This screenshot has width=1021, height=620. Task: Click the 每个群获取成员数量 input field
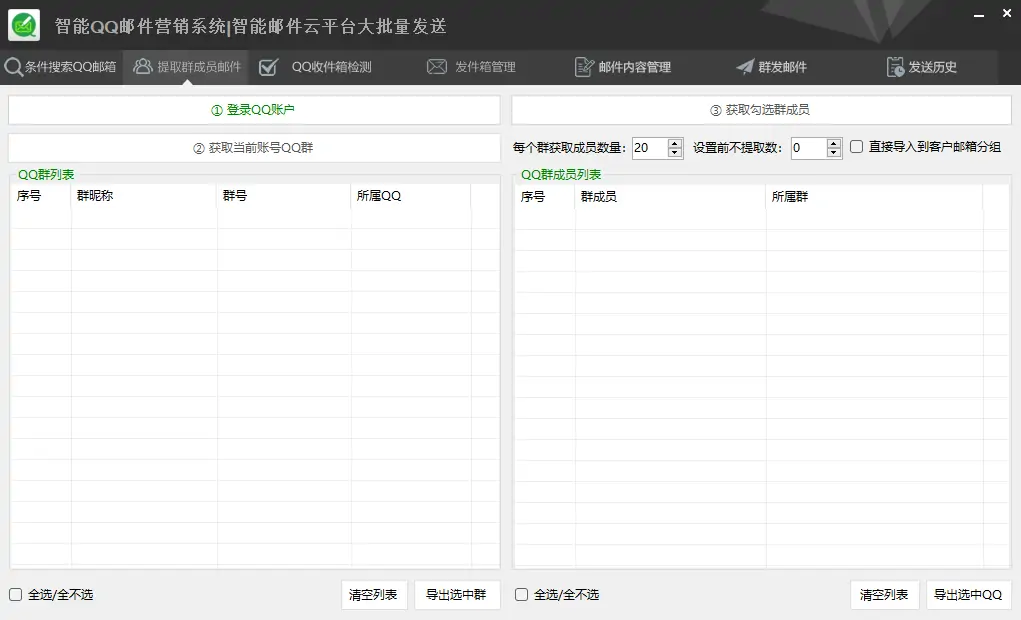649,148
